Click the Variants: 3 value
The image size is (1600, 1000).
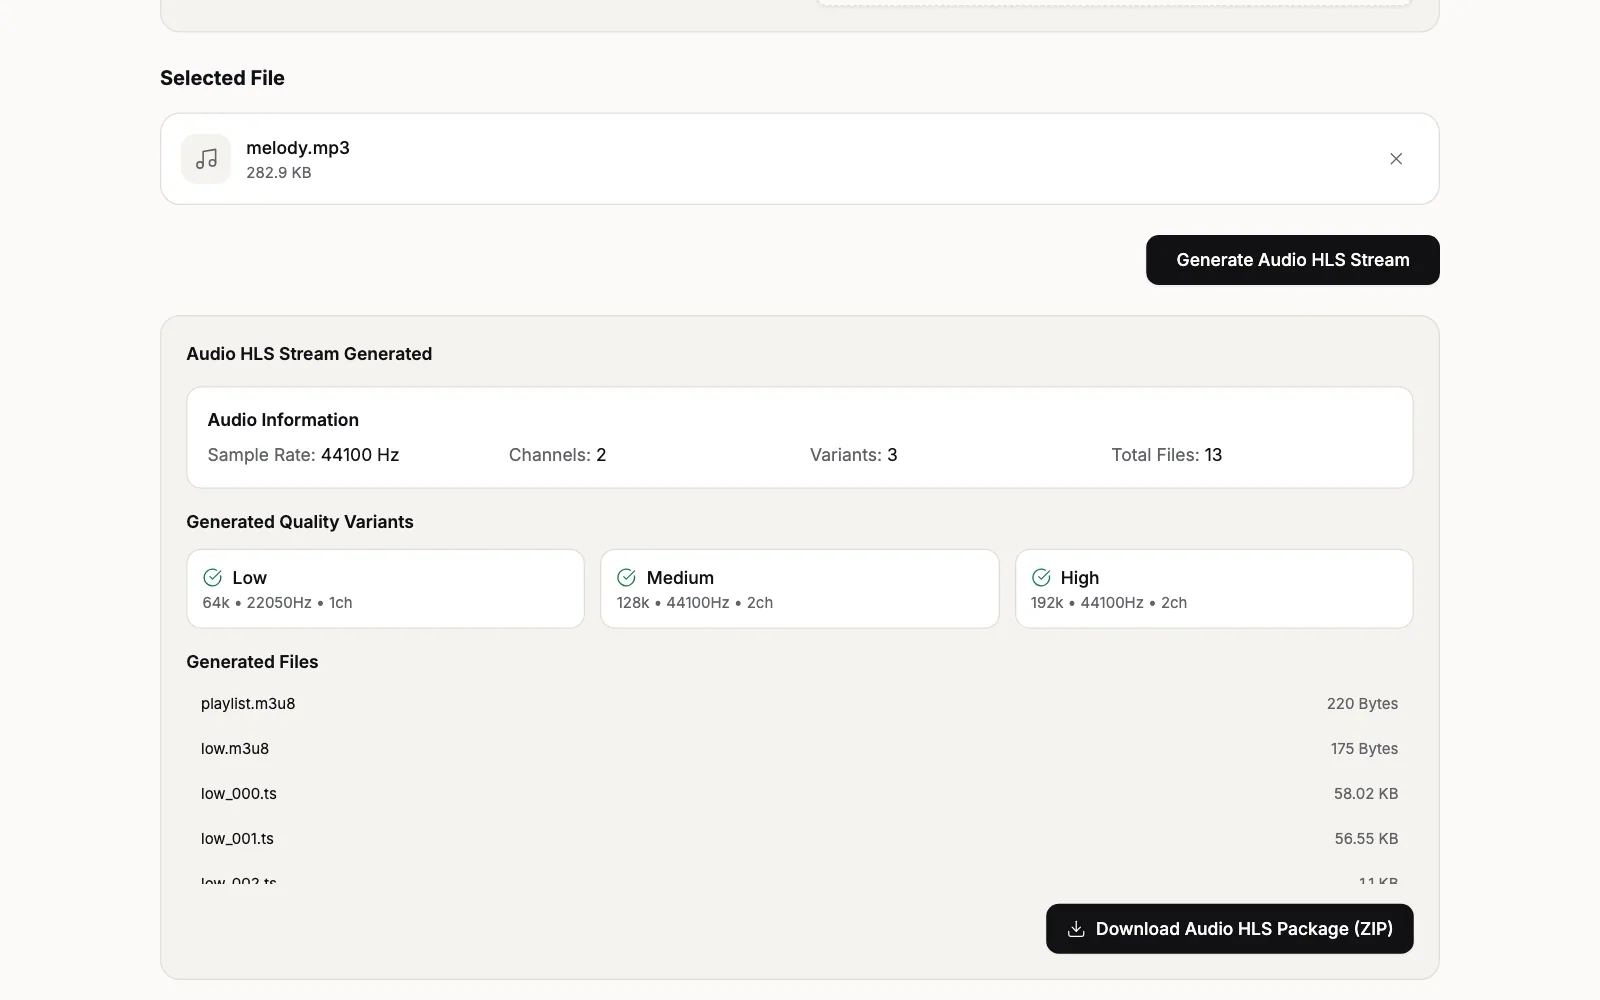pyautogui.click(x=892, y=455)
